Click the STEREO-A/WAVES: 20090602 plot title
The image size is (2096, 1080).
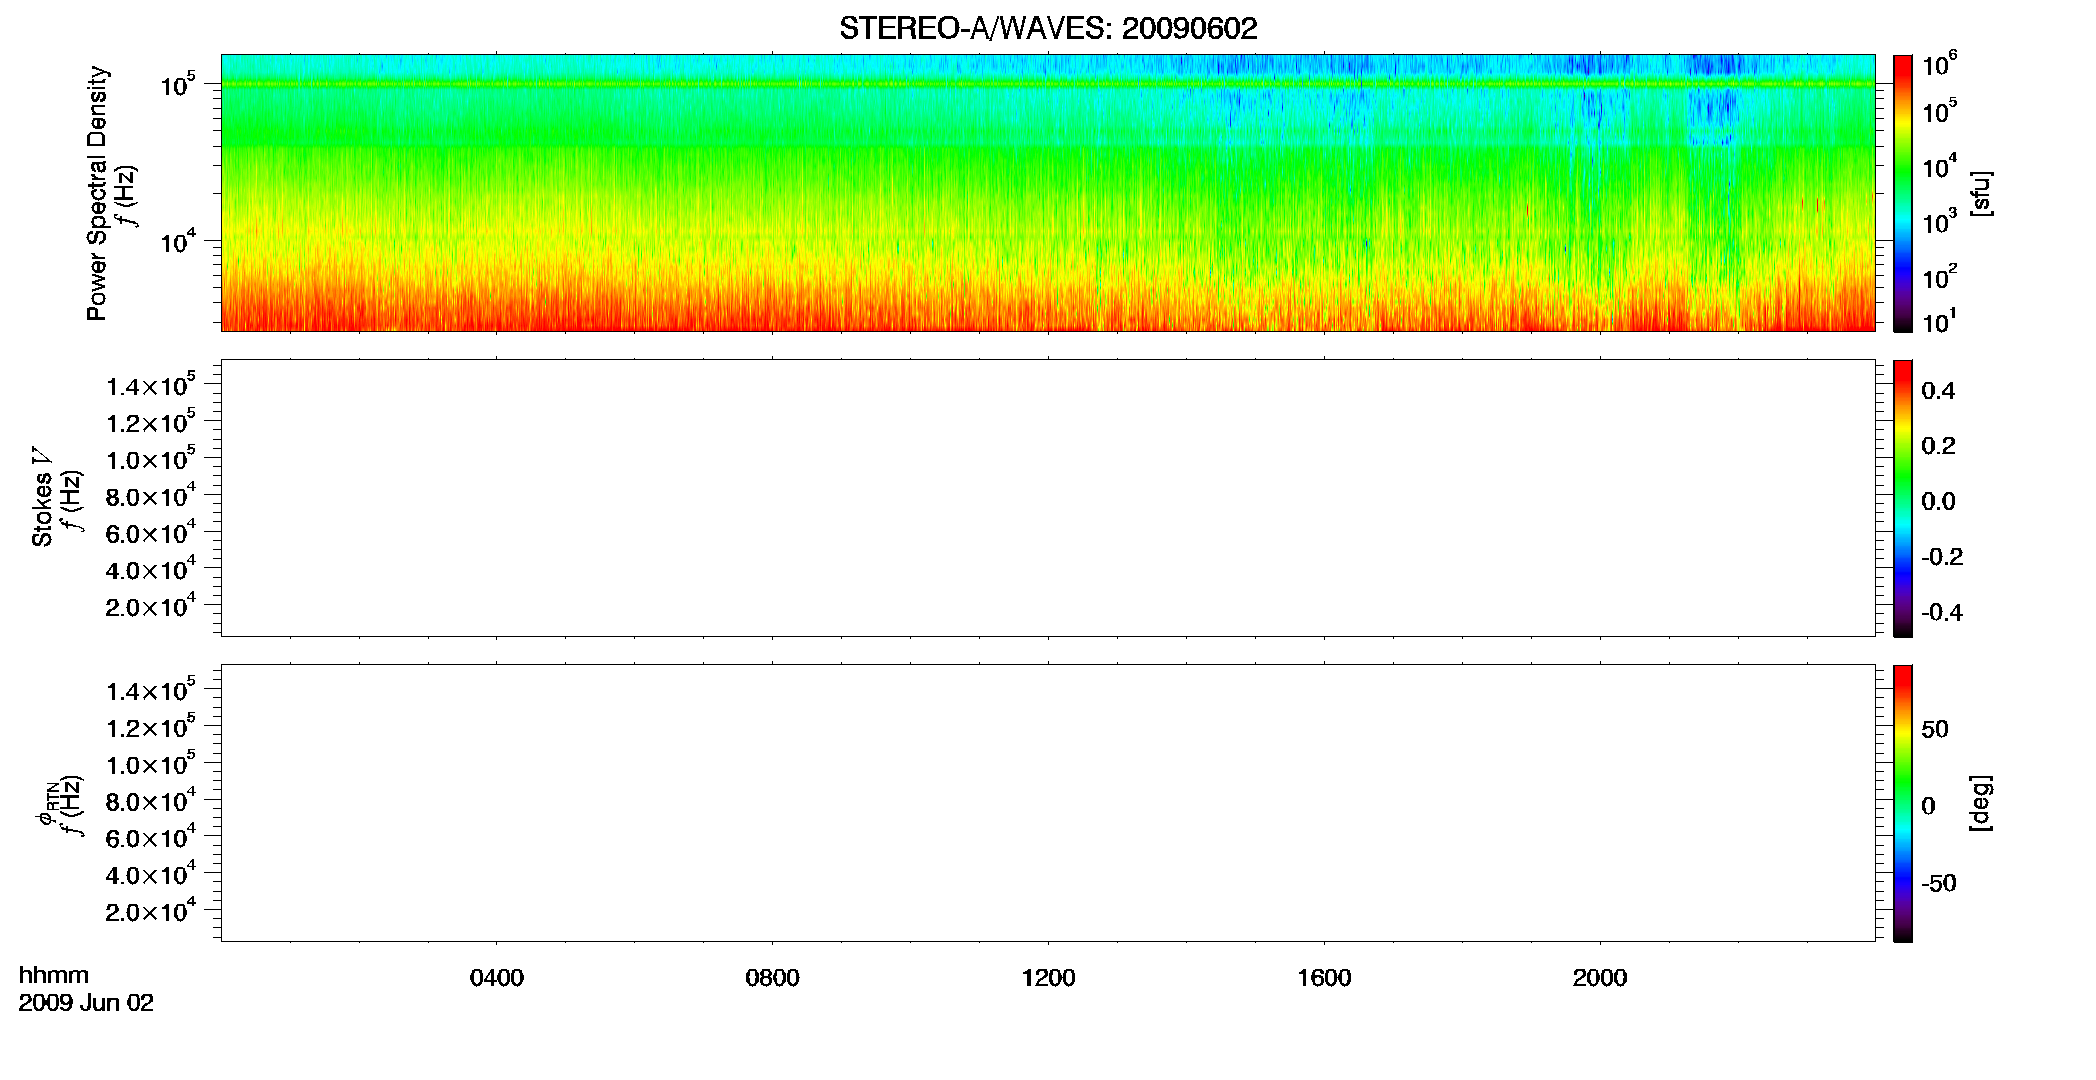(1048, 29)
